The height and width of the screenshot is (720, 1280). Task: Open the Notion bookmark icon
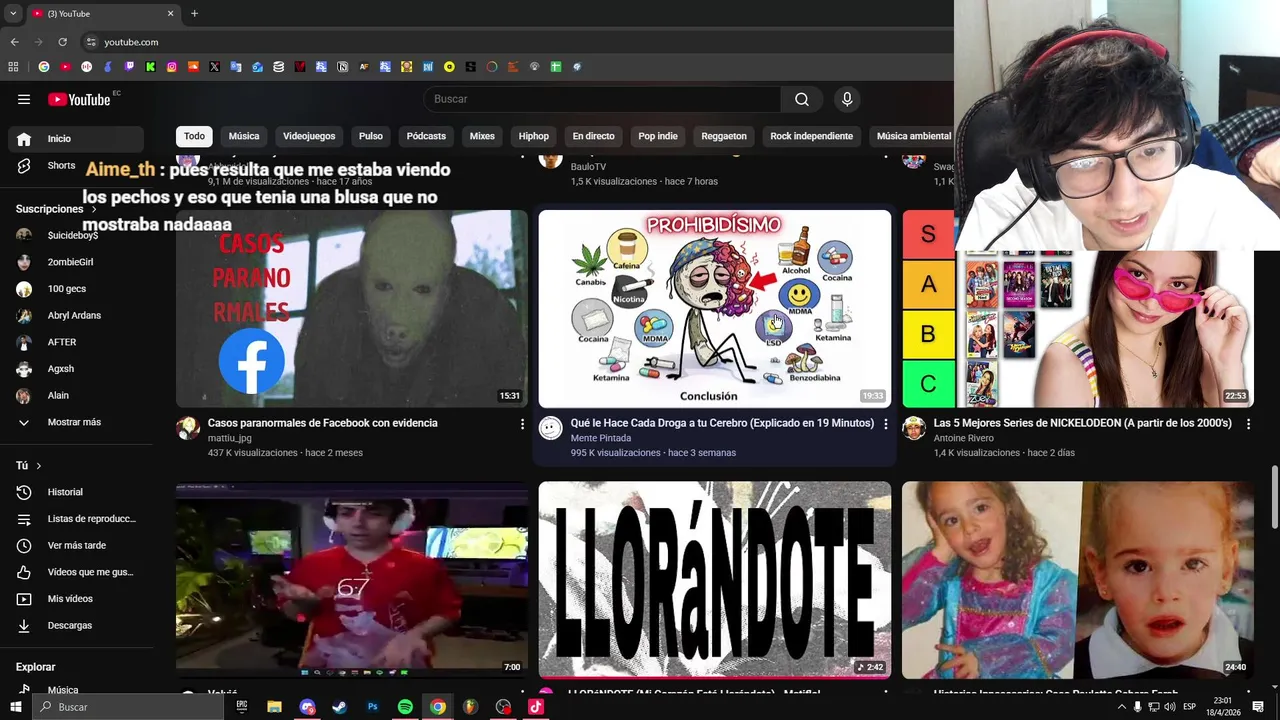[343, 67]
